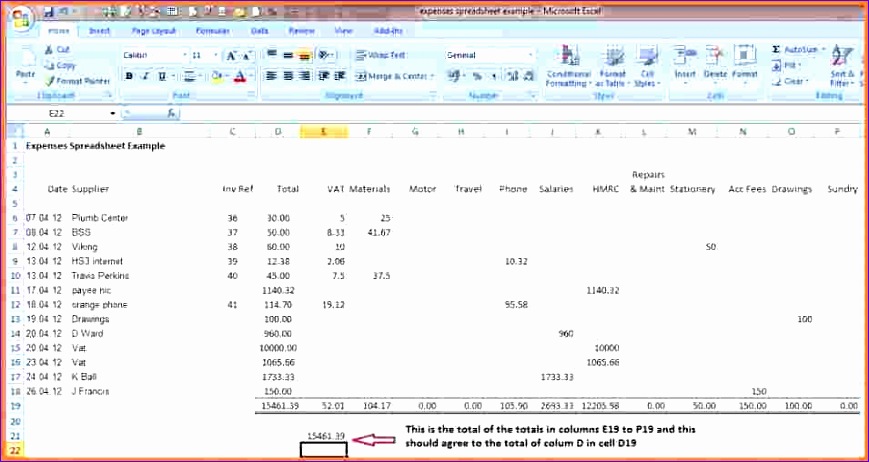This screenshot has width=869, height=462.
Task: Click the Increase Indent icon
Action: [x=340, y=76]
